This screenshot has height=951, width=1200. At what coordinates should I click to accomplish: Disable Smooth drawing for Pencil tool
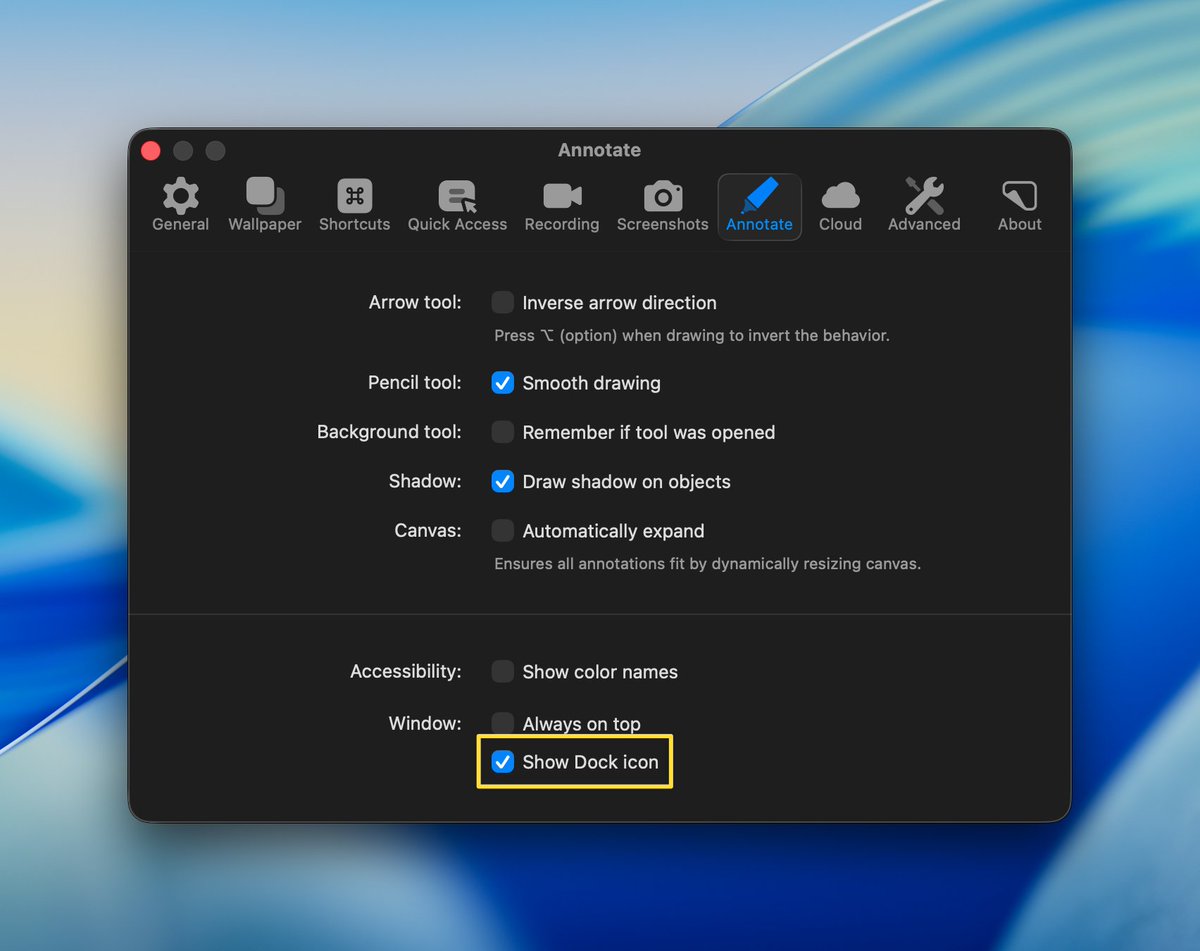click(x=503, y=383)
